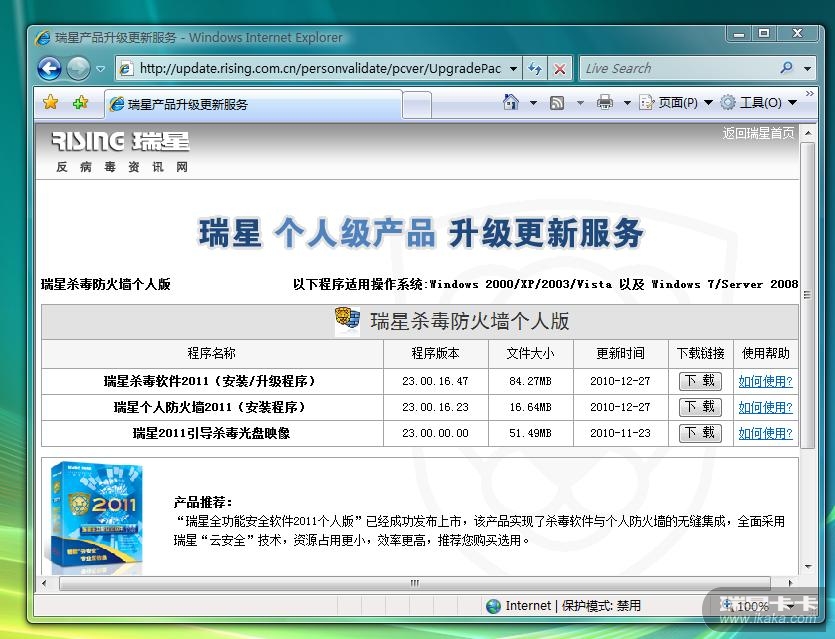Click the page icon in address bar
Screen dimensions: 835x639
[x=126, y=69]
